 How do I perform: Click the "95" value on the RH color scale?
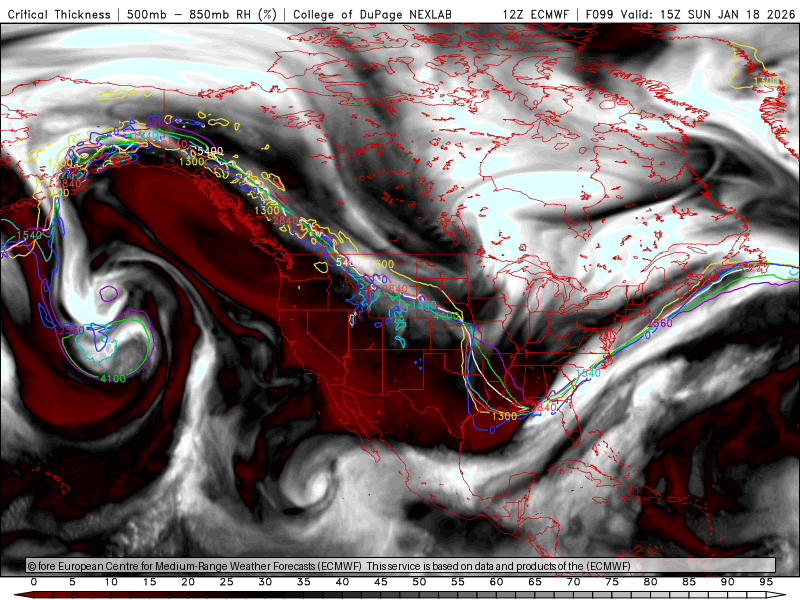tap(766, 582)
